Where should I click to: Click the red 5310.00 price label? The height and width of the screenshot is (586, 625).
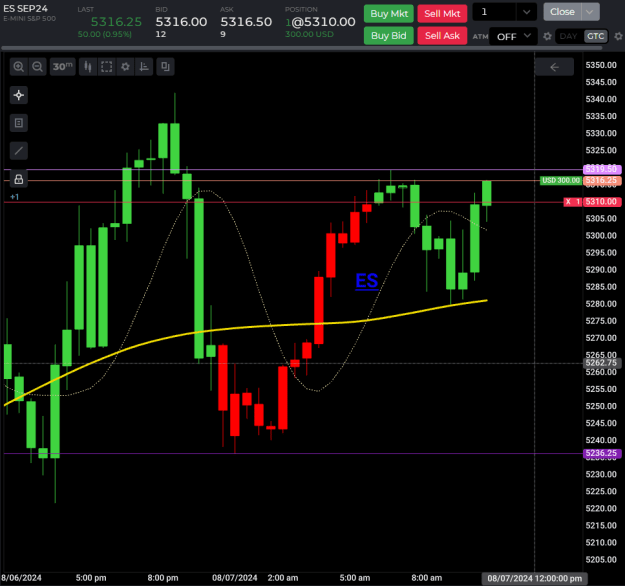[602, 202]
